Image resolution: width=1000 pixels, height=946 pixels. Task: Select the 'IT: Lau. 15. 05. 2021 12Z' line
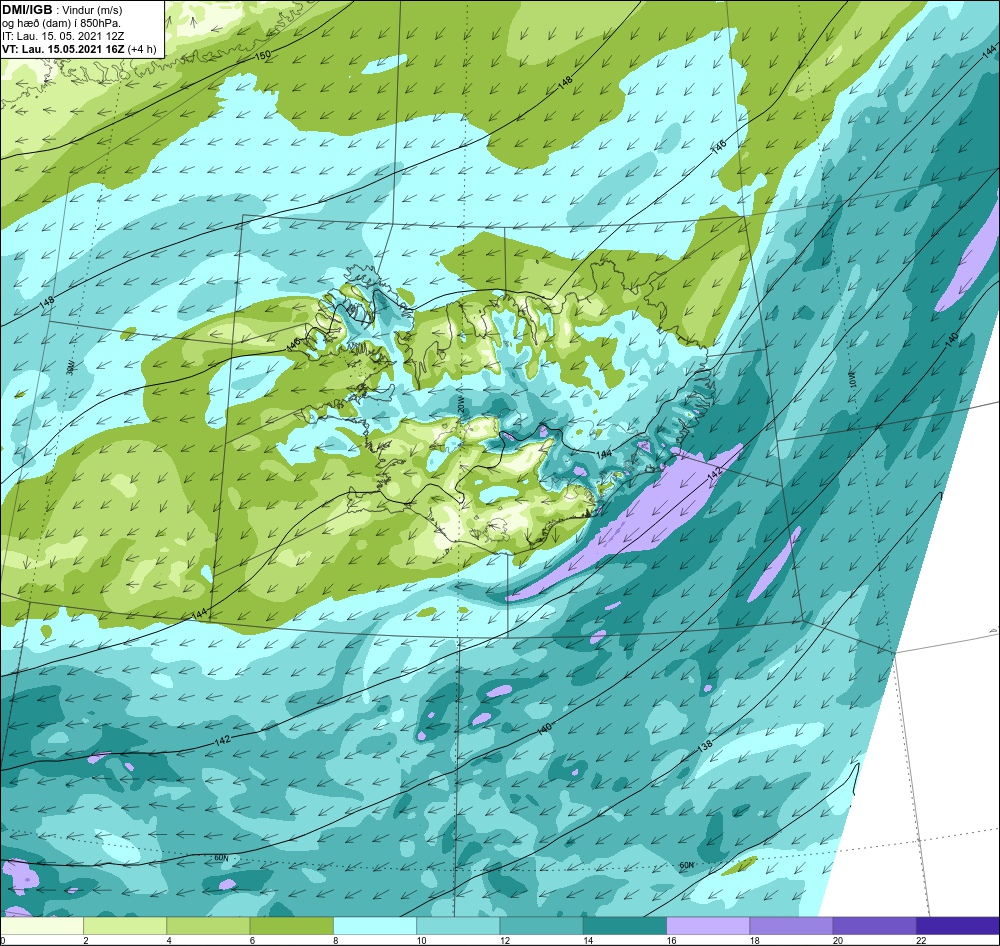(x=63, y=36)
